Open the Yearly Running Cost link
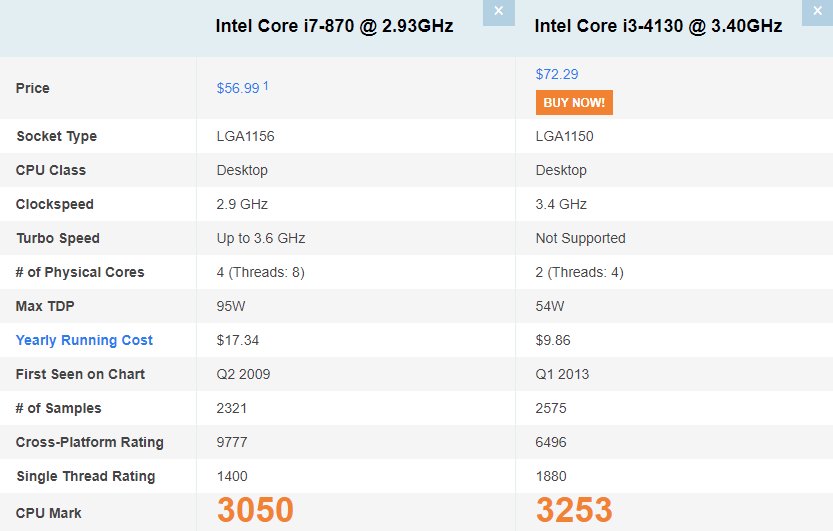 tap(84, 340)
